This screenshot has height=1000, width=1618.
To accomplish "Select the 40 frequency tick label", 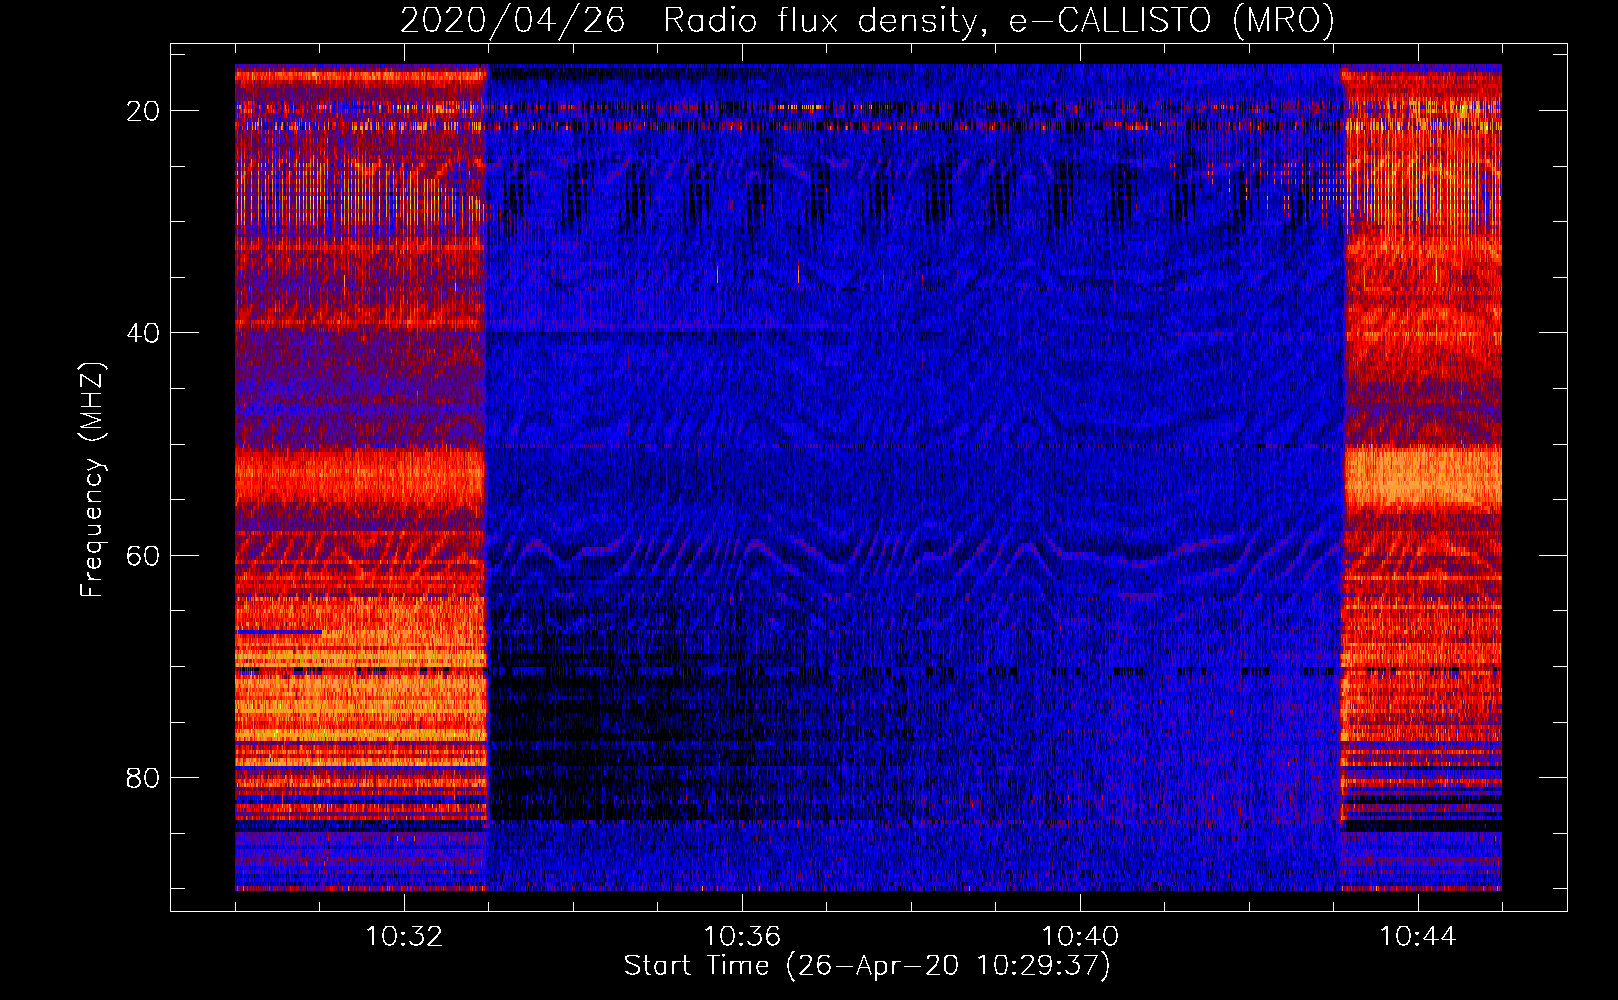I will [x=144, y=333].
